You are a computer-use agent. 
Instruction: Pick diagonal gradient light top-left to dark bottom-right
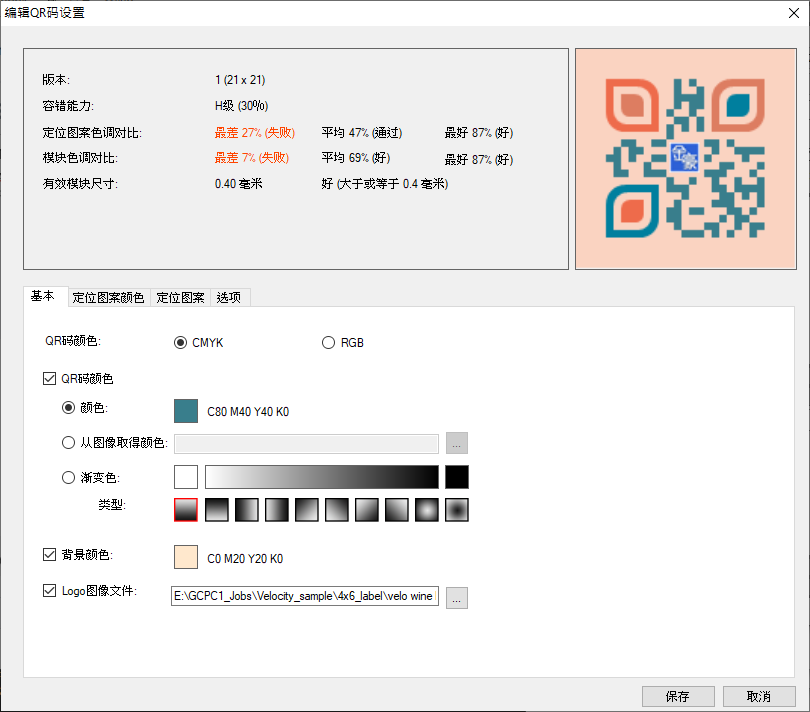[x=367, y=510]
